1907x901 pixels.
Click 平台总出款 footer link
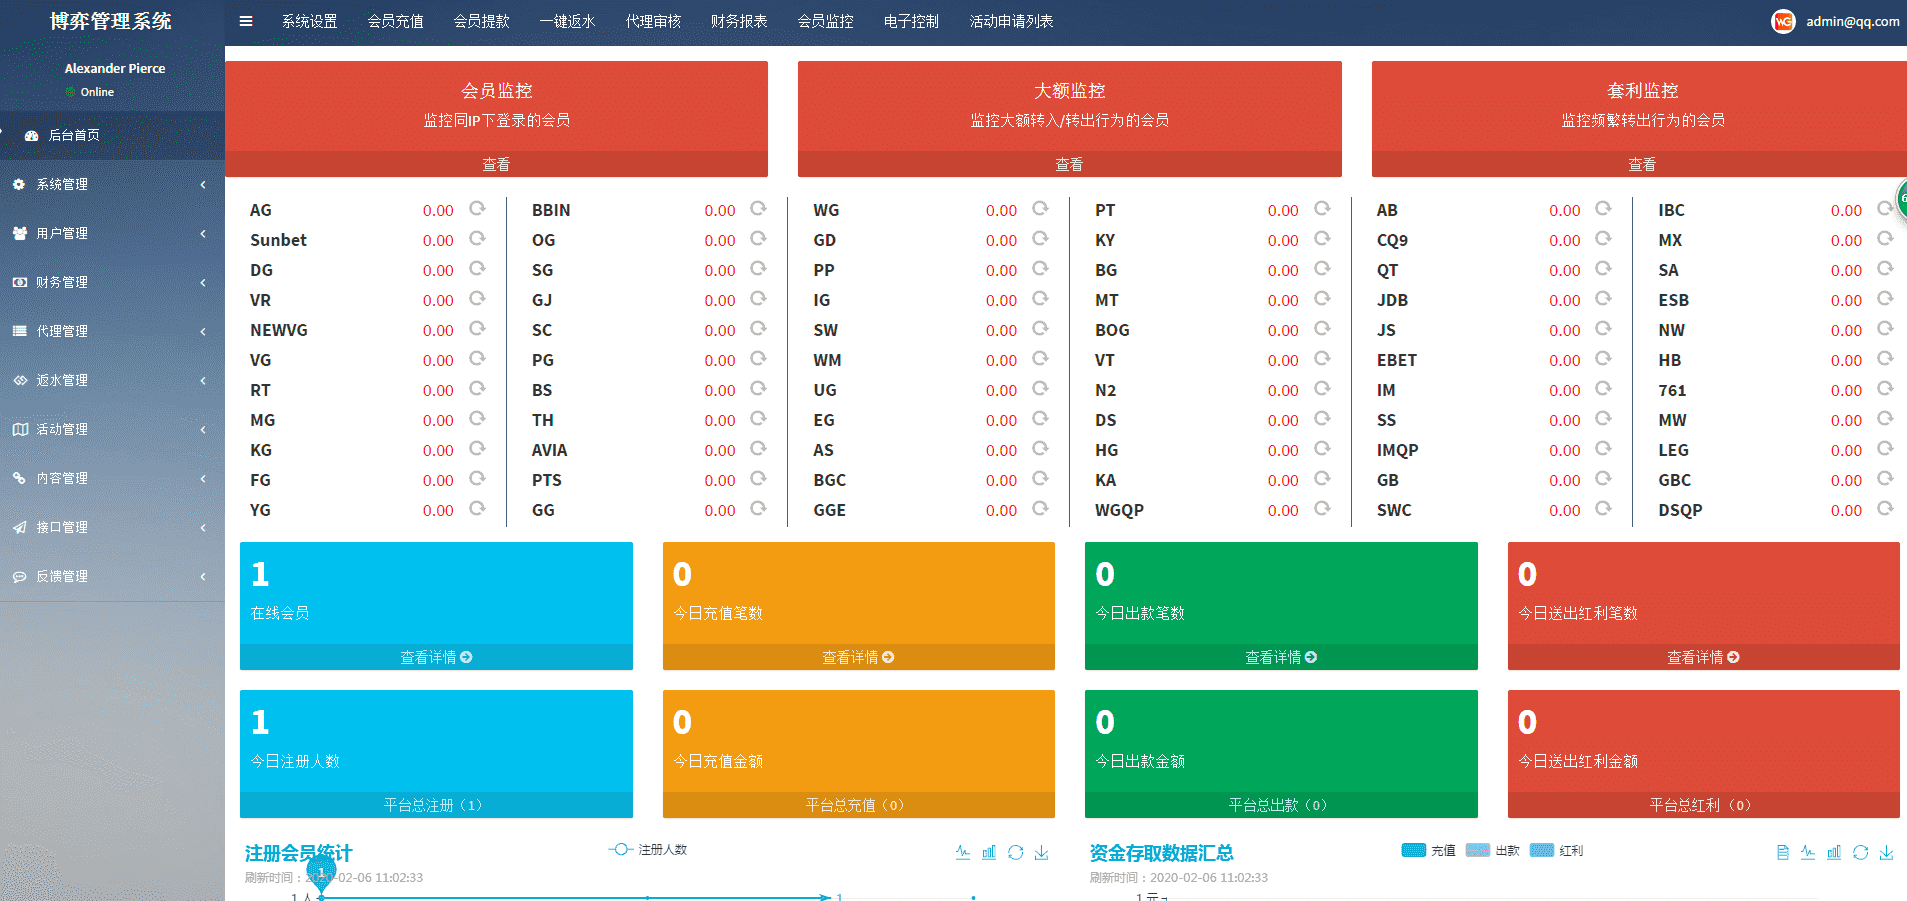1281,805
